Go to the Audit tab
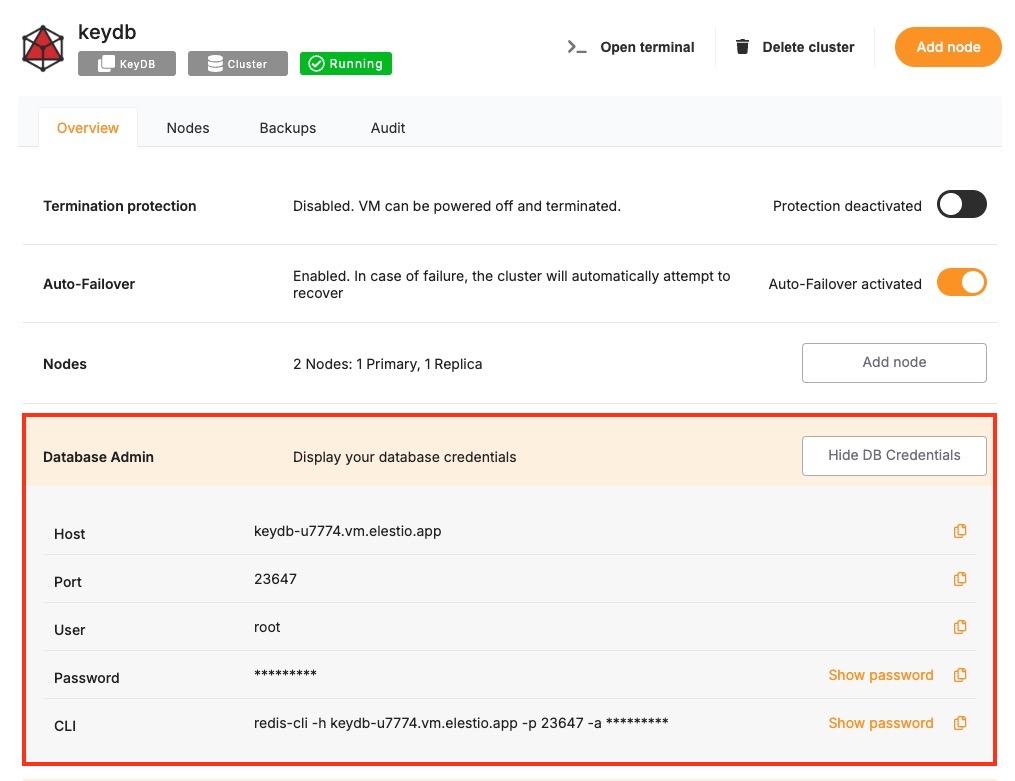1015x781 pixels. (388, 128)
